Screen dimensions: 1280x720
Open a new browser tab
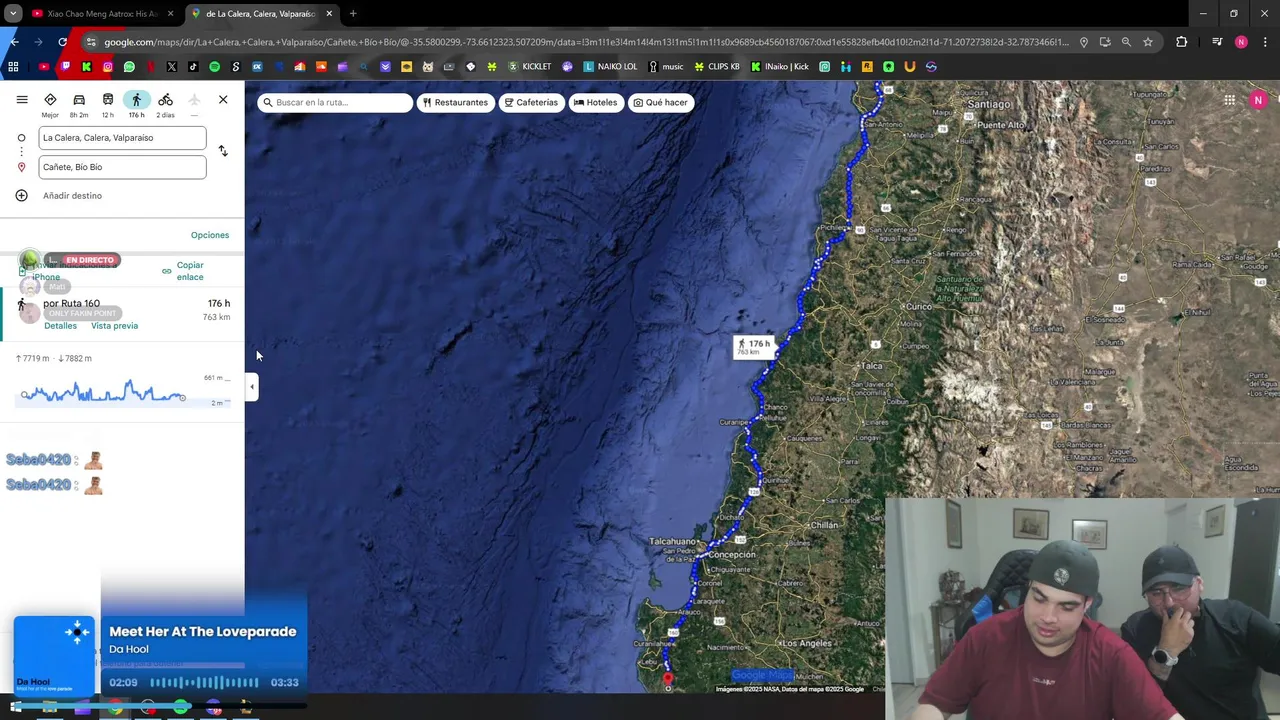353,14
